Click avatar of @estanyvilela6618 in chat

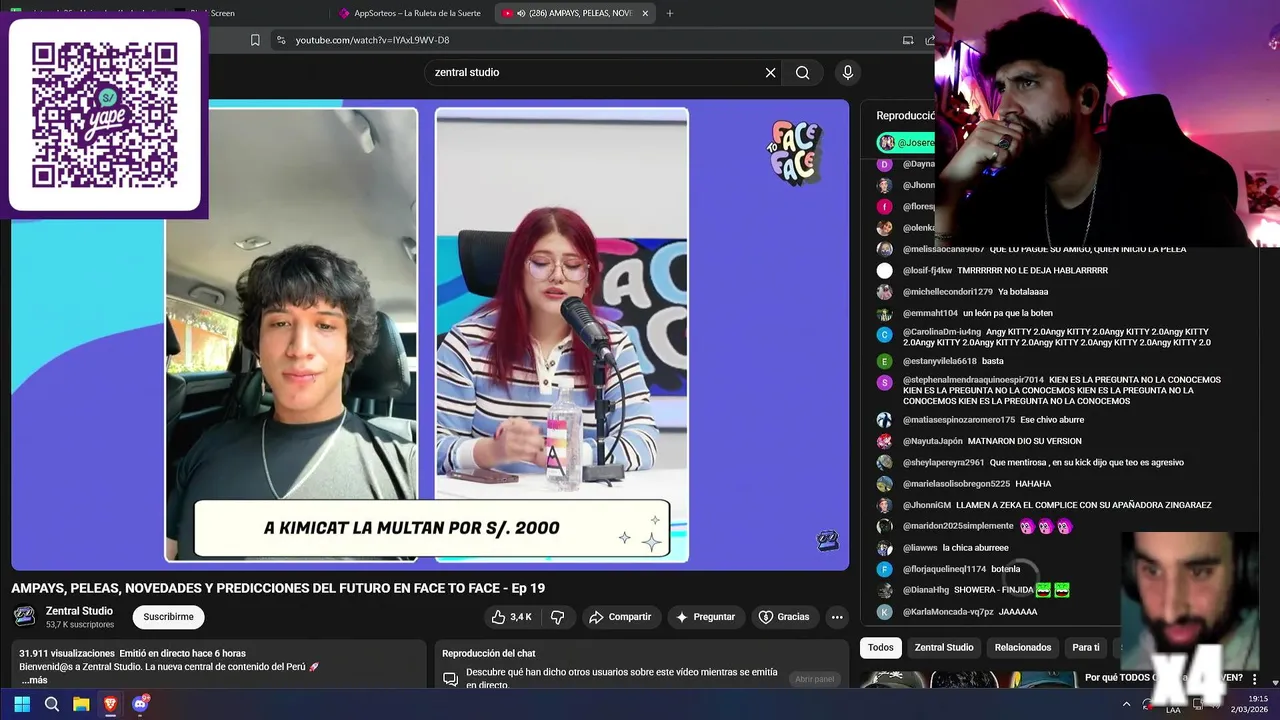coord(884,361)
